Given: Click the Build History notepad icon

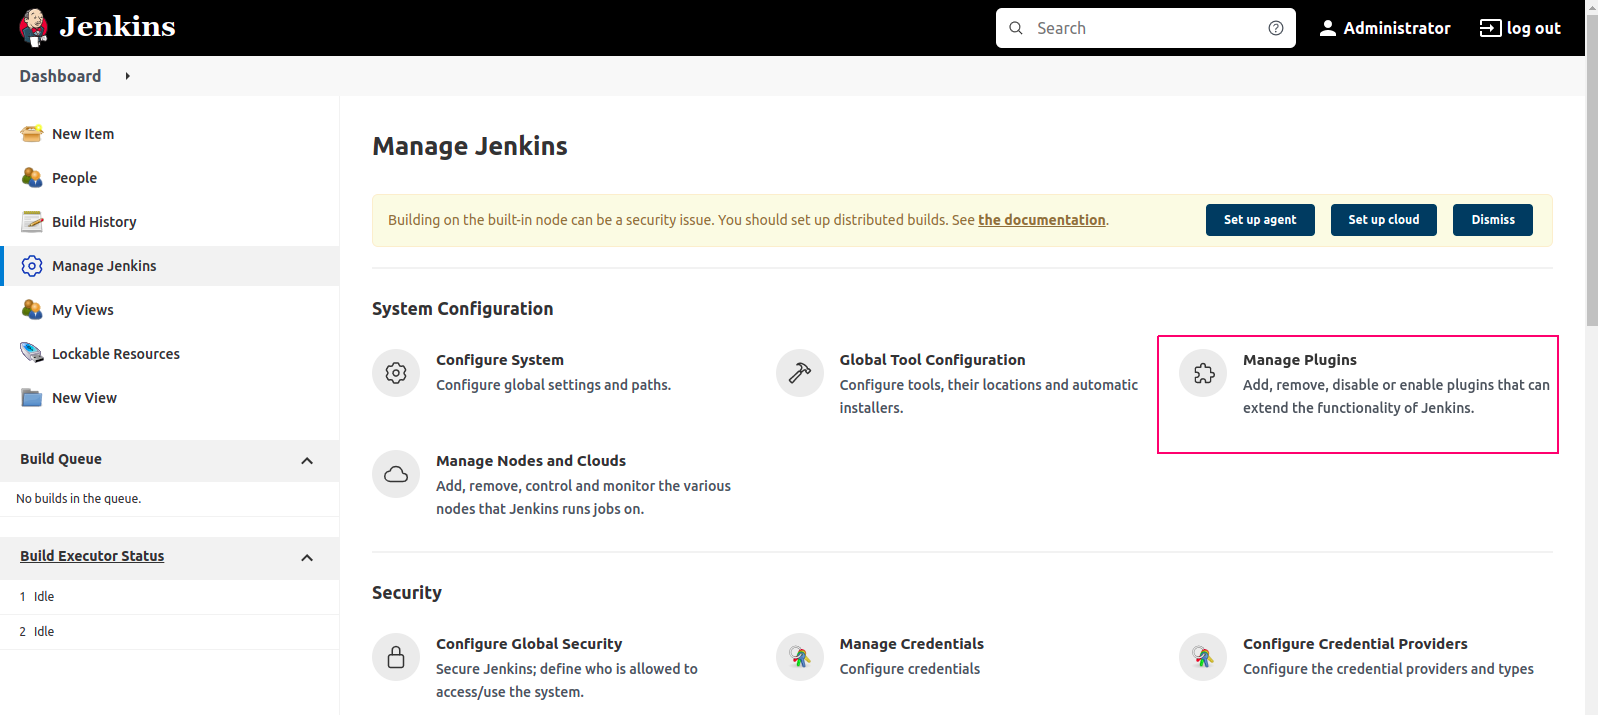Looking at the screenshot, I should pos(32,222).
